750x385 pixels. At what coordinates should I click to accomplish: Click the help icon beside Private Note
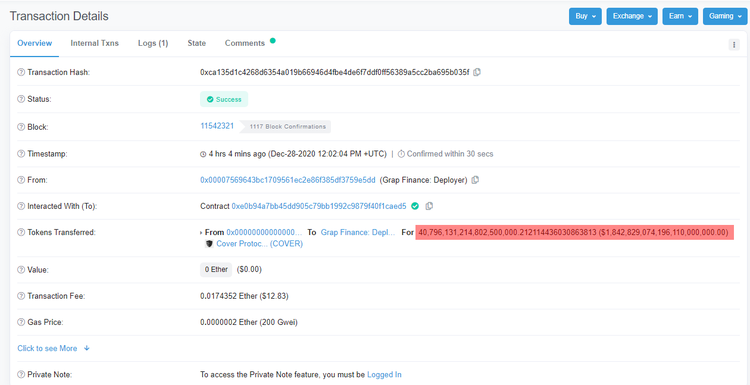[x=21, y=374]
